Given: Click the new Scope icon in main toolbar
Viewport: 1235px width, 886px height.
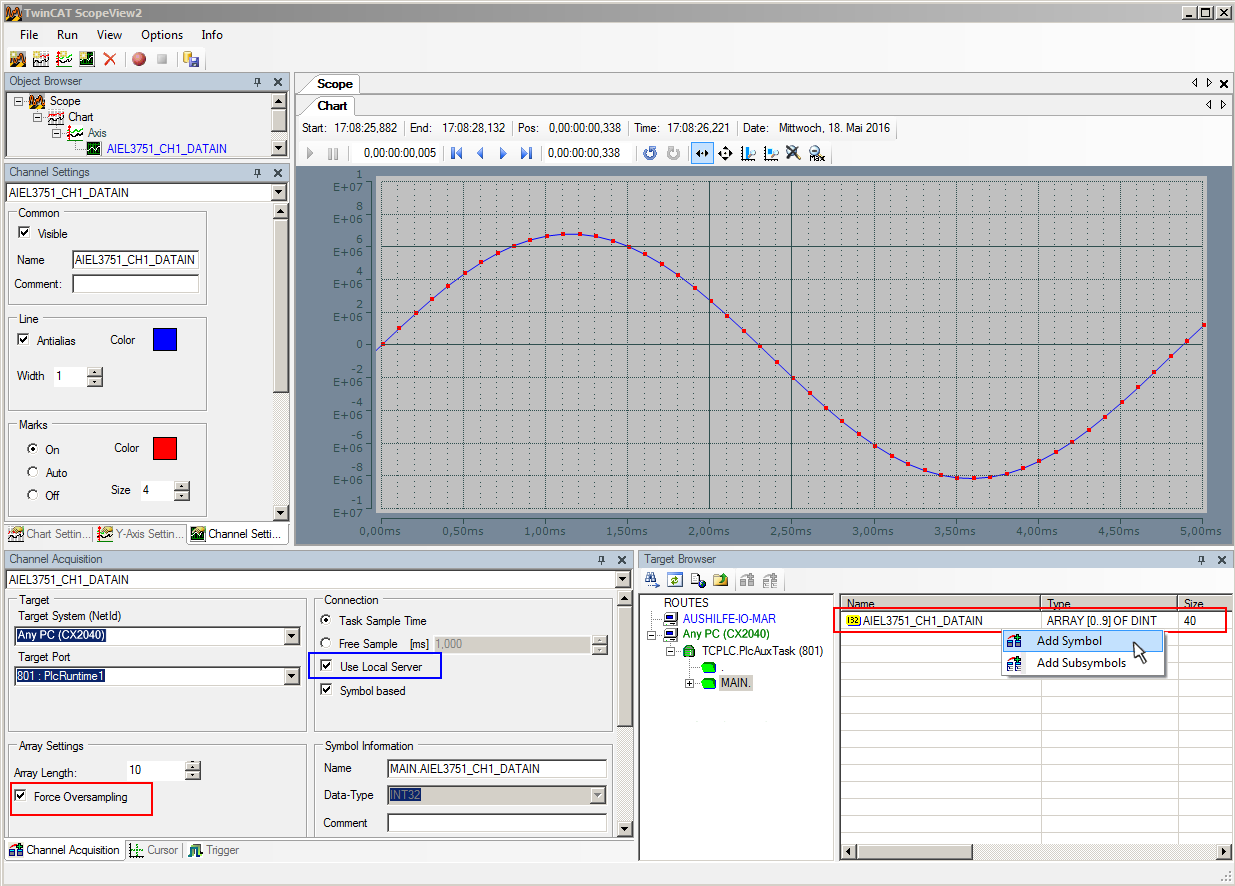Looking at the screenshot, I should coord(17,60).
